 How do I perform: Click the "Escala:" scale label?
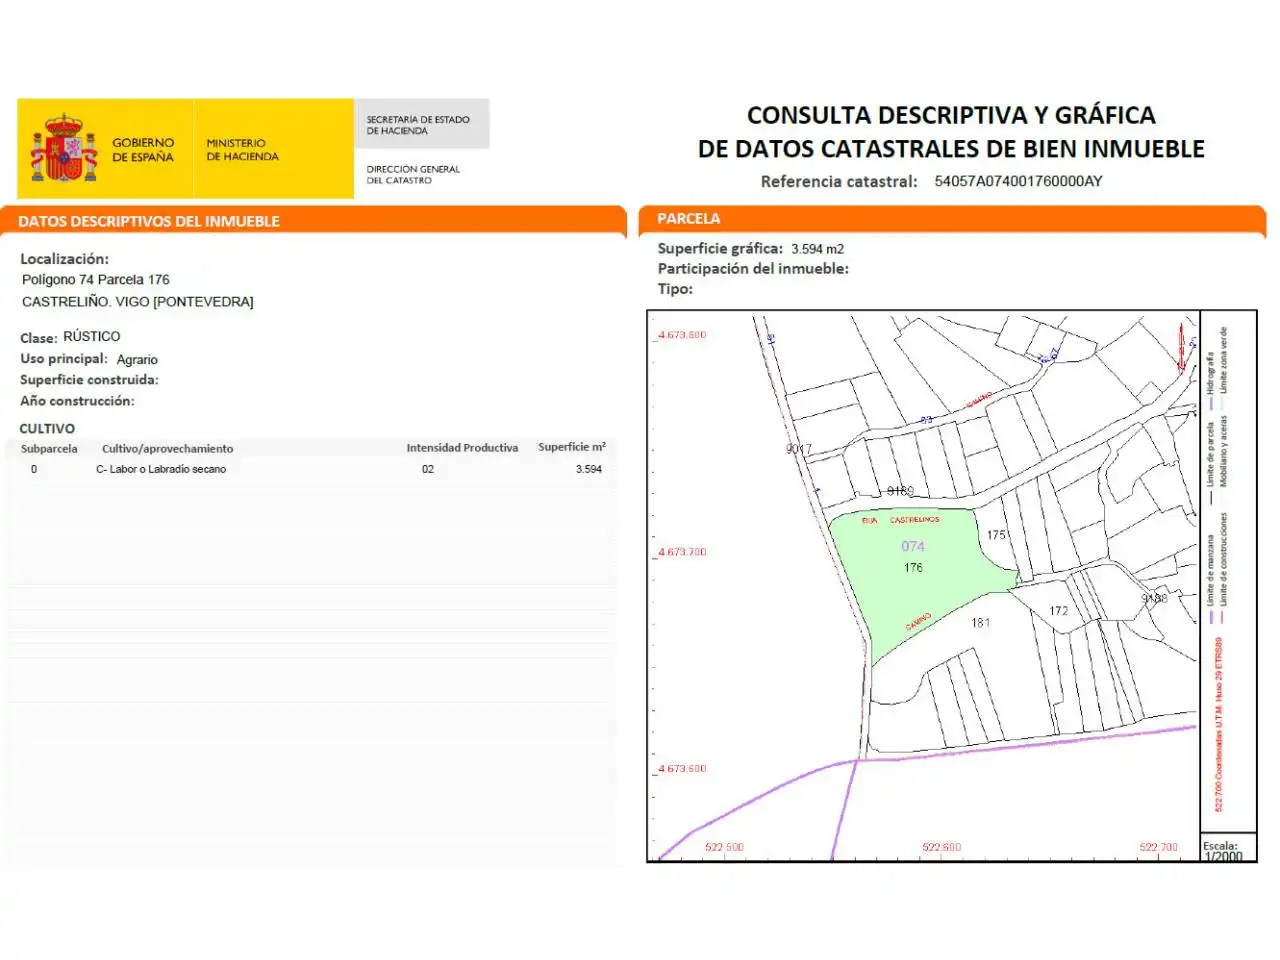tap(1220, 846)
